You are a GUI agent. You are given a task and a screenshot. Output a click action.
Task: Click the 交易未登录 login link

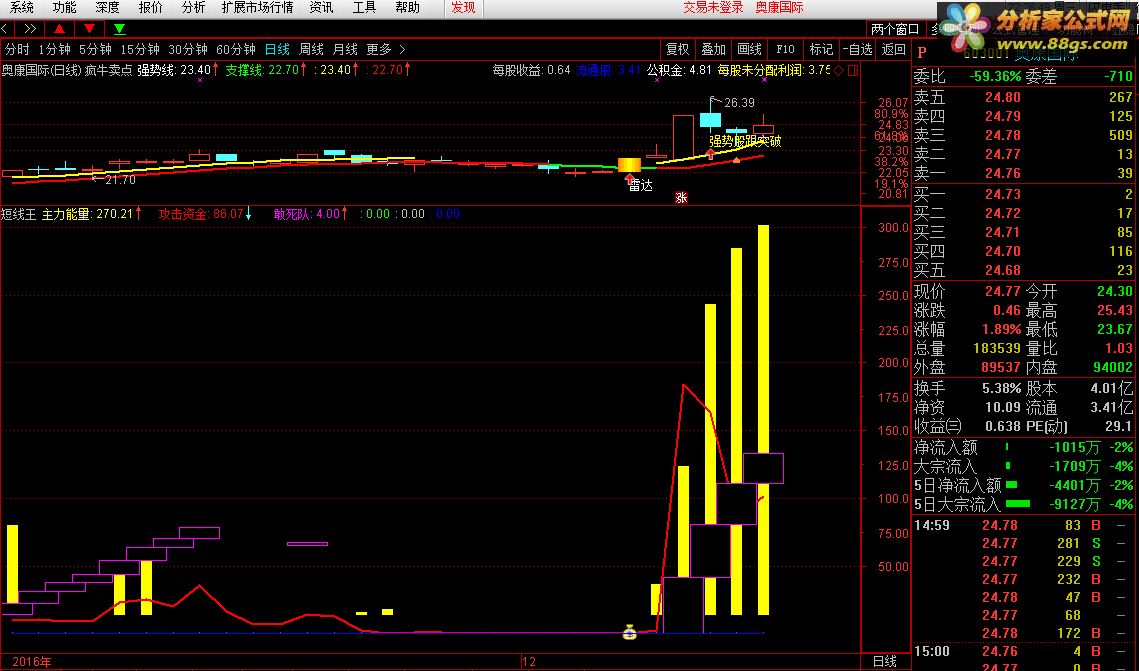click(713, 7)
